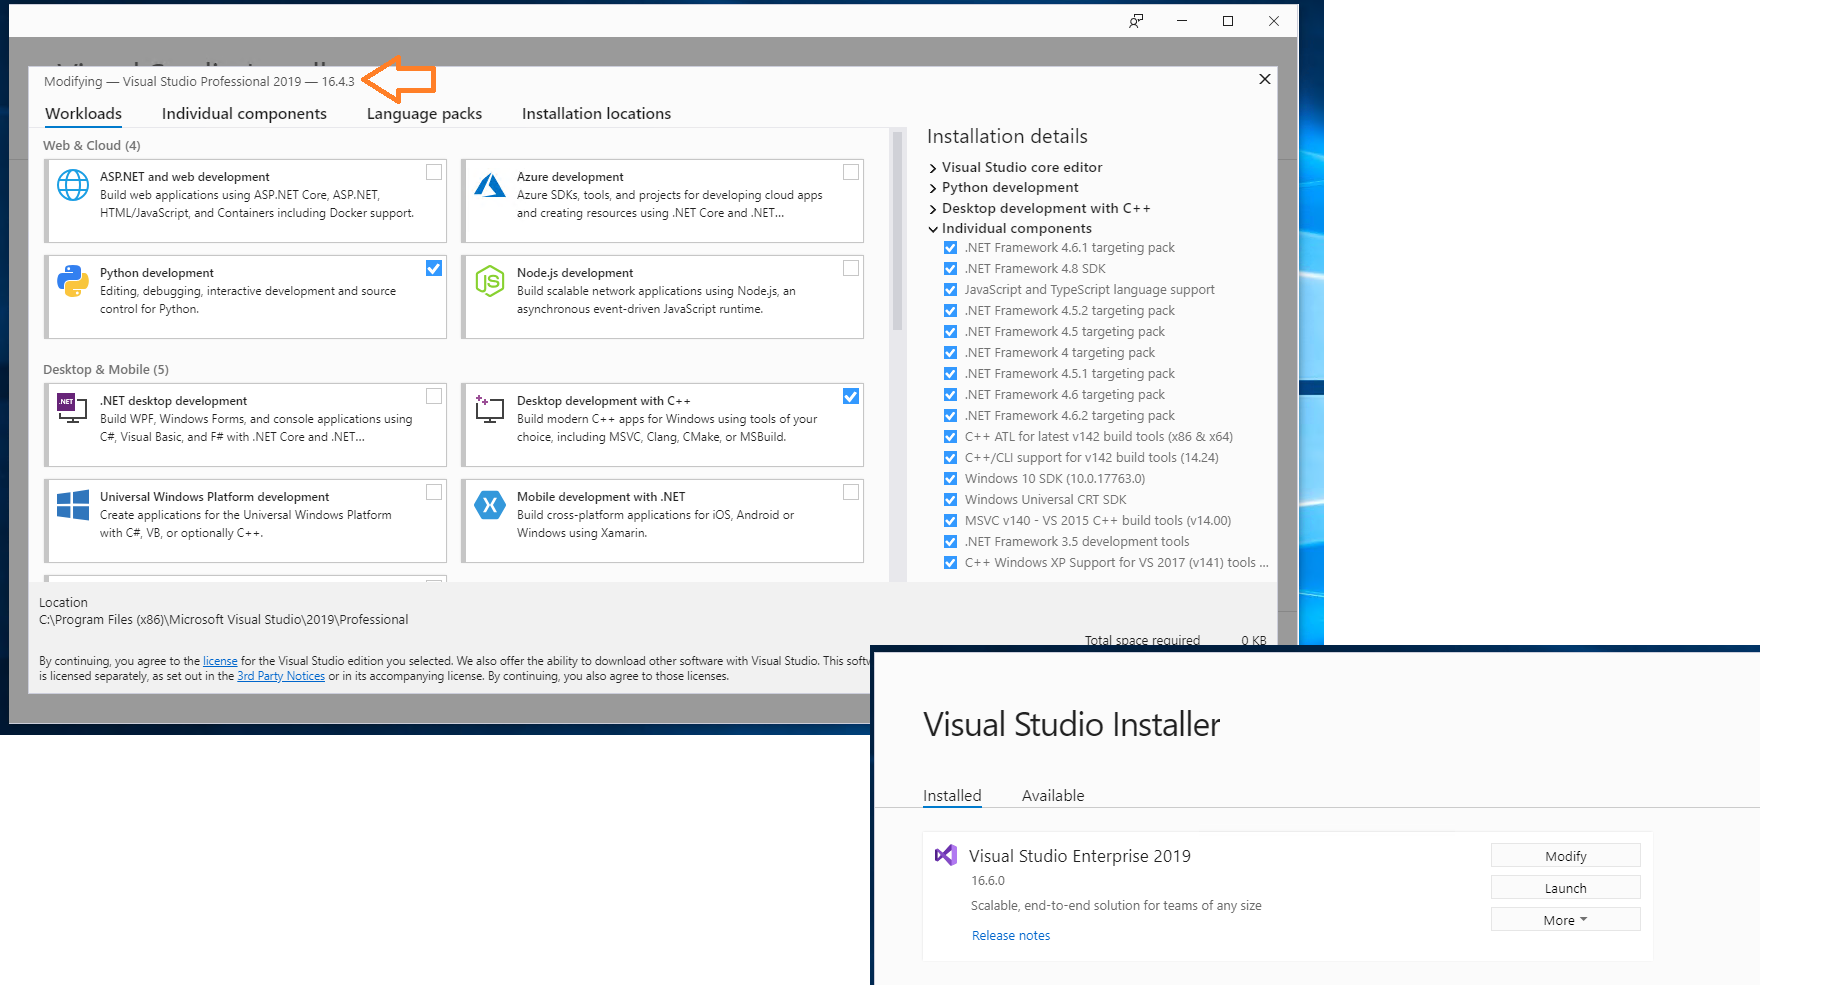The image size is (1821, 985).
Task: Switch to the Available tab in Visual Studio Installer
Action: coord(1053,796)
